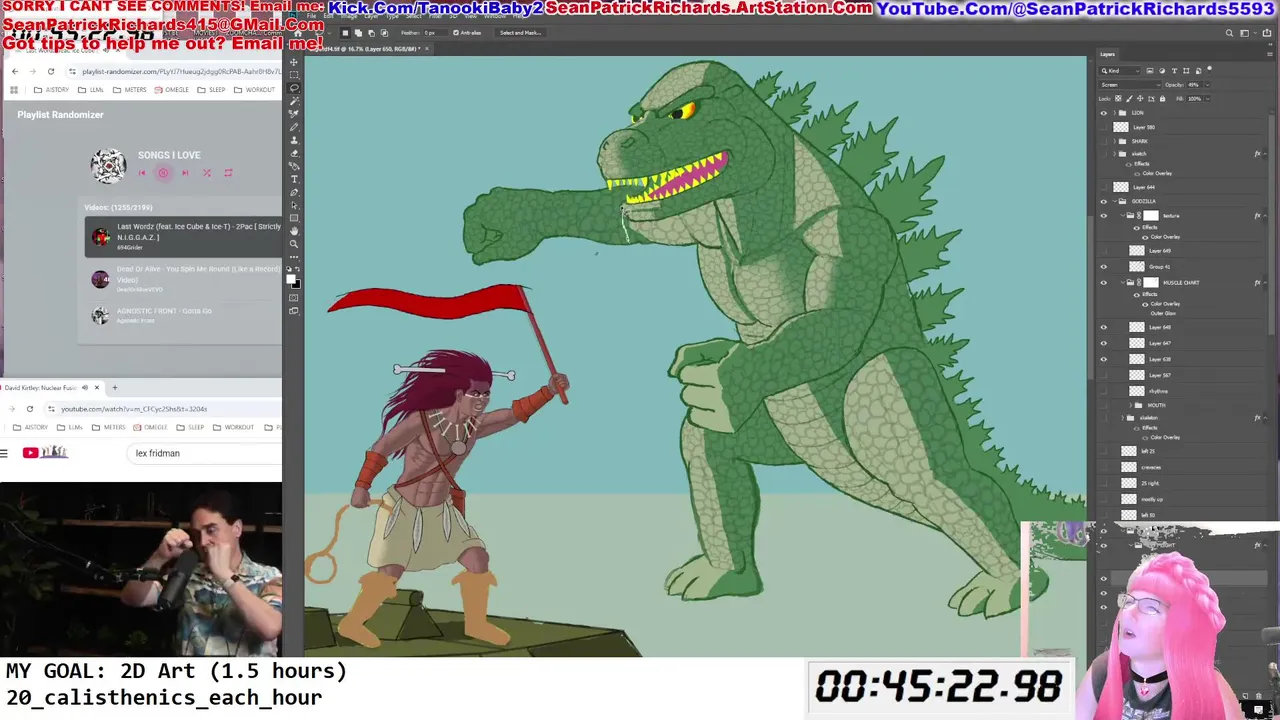Select the Clone Stamp tool
This screenshot has height=720, width=1280.
coord(293,140)
